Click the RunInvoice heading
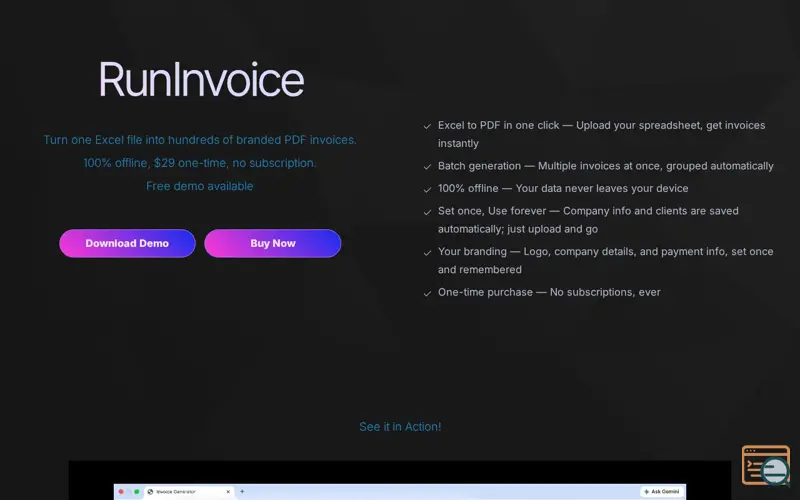 click(201, 79)
